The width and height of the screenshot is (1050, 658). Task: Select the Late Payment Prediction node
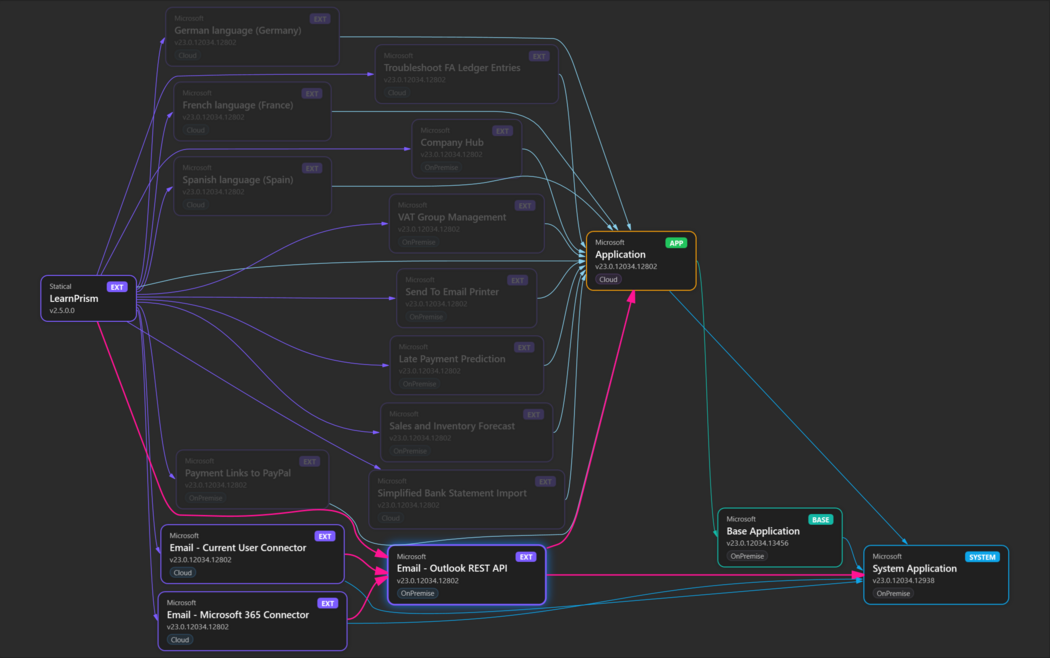[467, 365]
